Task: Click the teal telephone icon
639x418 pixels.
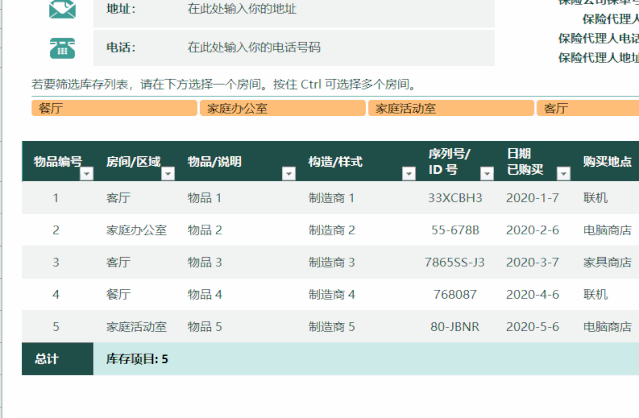Action: pos(62,47)
